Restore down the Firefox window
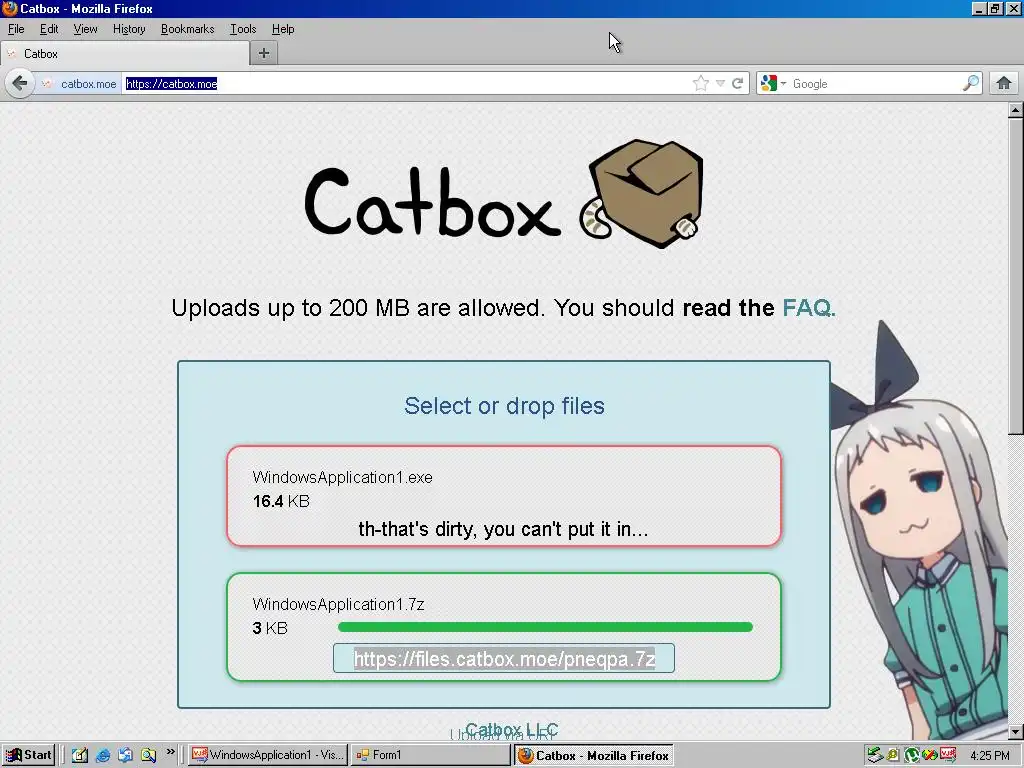The height and width of the screenshot is (768, 1024). (x=995, y=8)
